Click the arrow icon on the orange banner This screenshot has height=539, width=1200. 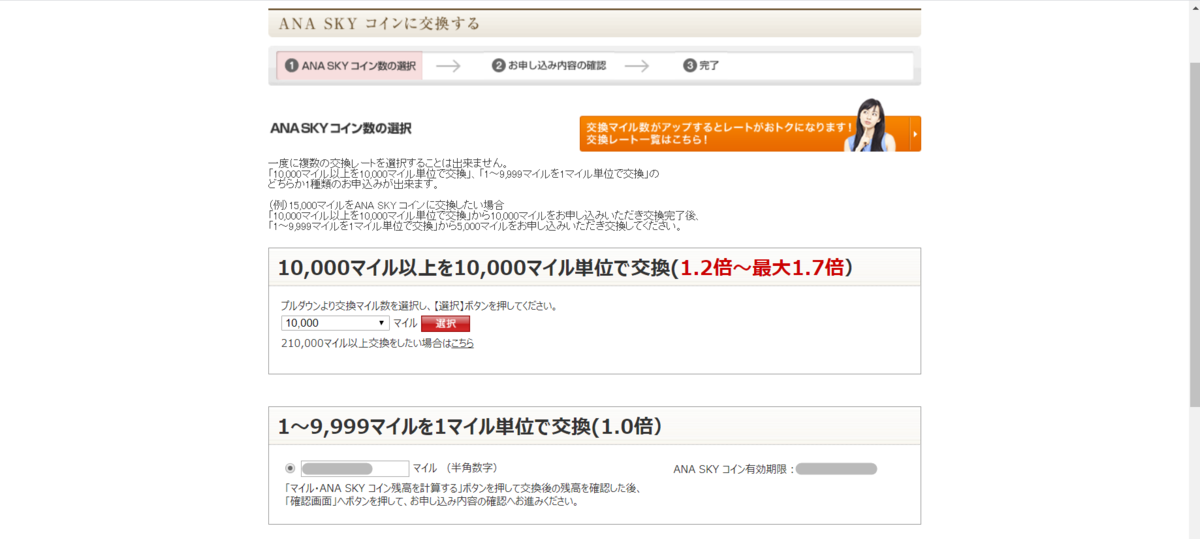click(x=914, y=133)
